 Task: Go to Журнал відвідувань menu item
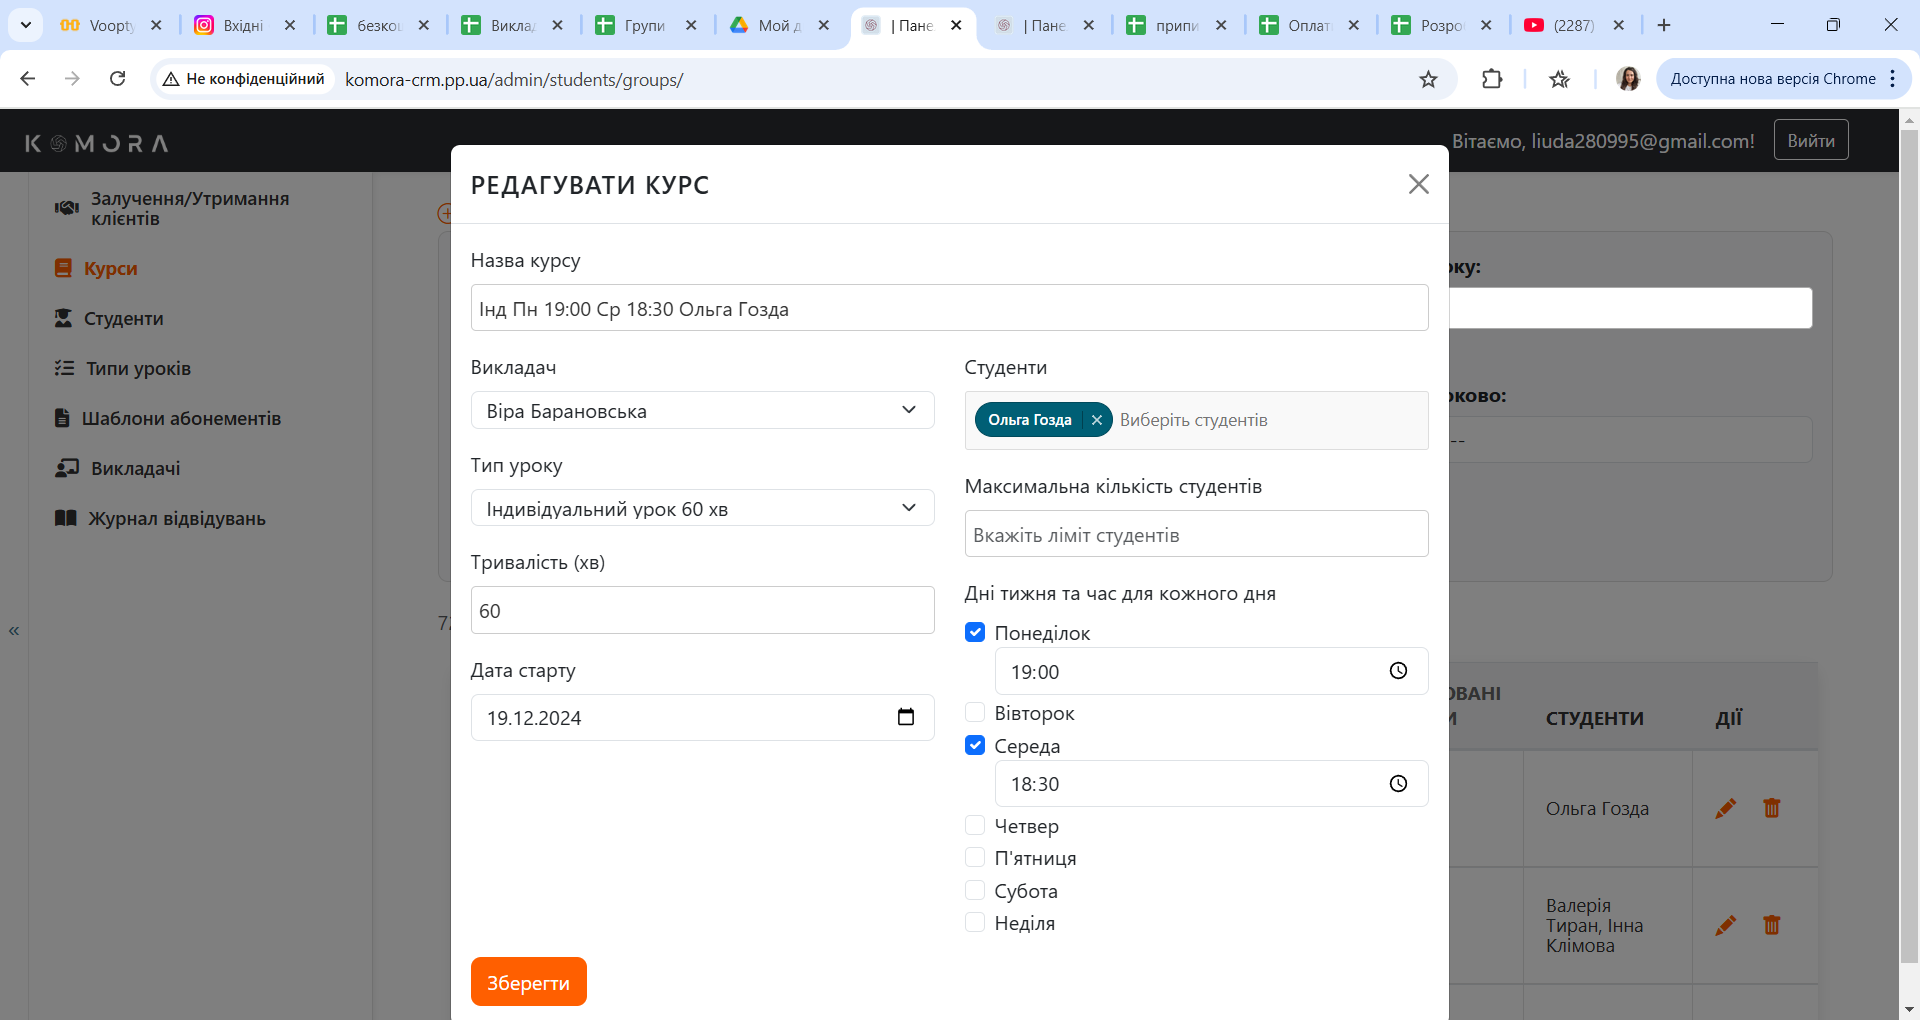point(176,518)
